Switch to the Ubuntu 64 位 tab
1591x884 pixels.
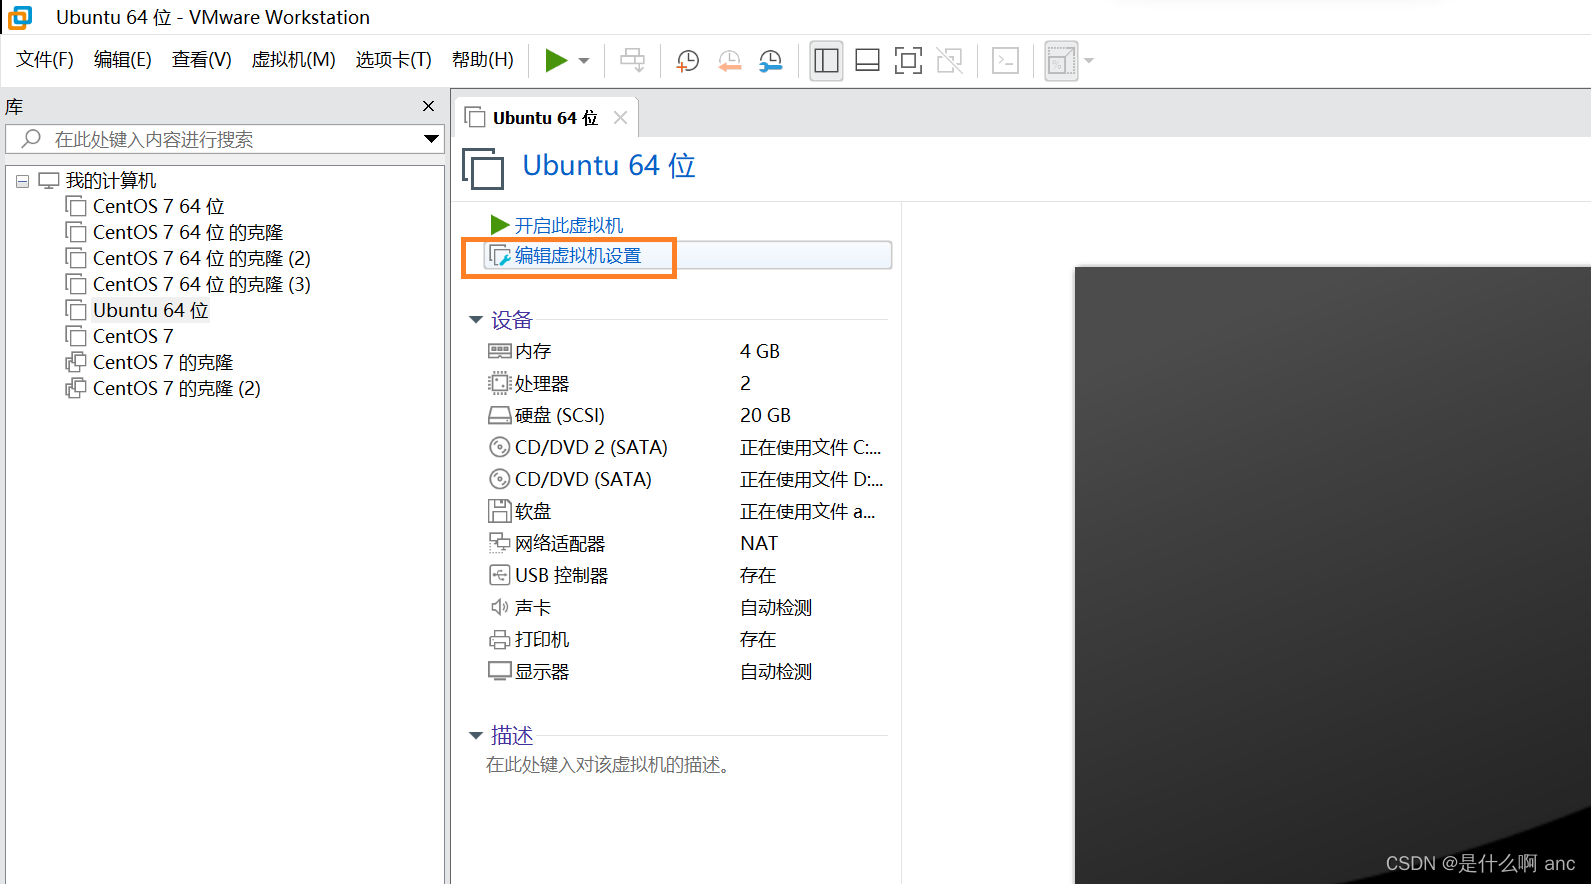click(x=544, y=118)
